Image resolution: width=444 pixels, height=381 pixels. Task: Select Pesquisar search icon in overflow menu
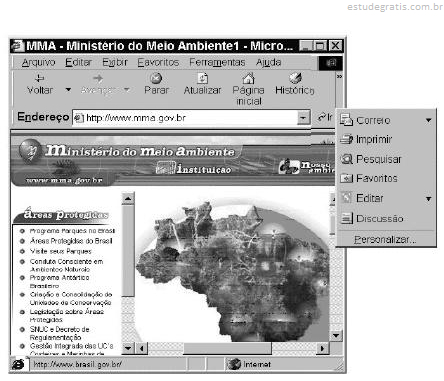tap(346, 159)
